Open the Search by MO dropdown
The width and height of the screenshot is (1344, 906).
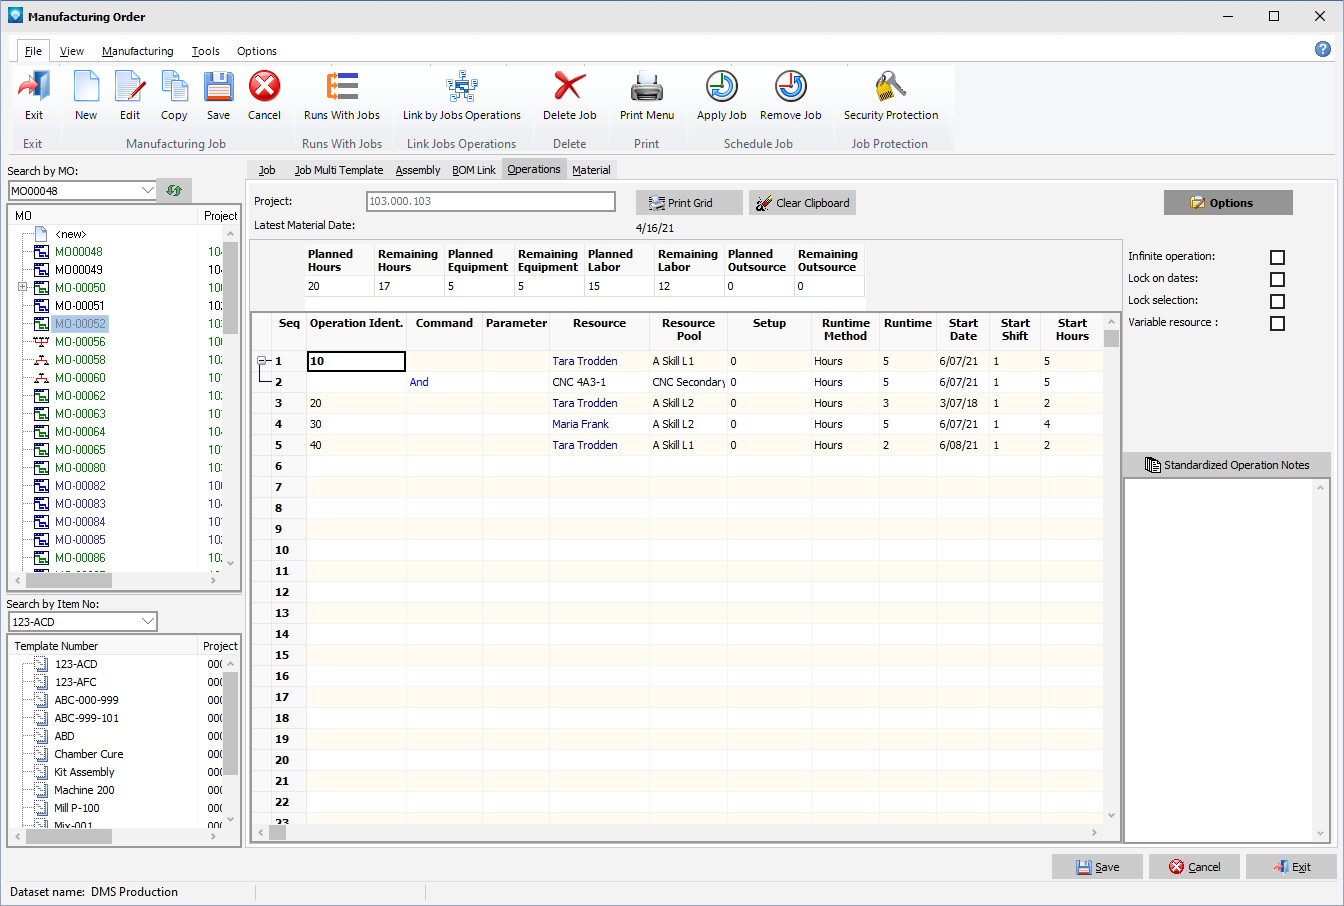click(x=148, y=190)
